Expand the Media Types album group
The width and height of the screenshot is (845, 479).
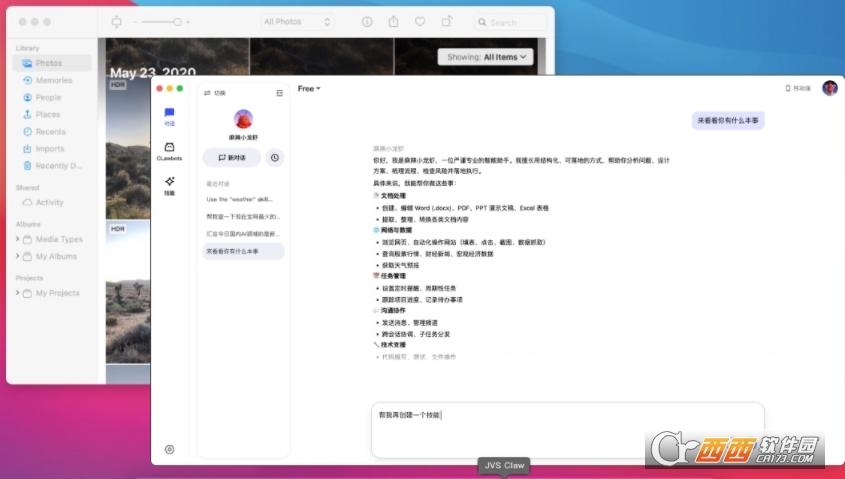point(18,239)
